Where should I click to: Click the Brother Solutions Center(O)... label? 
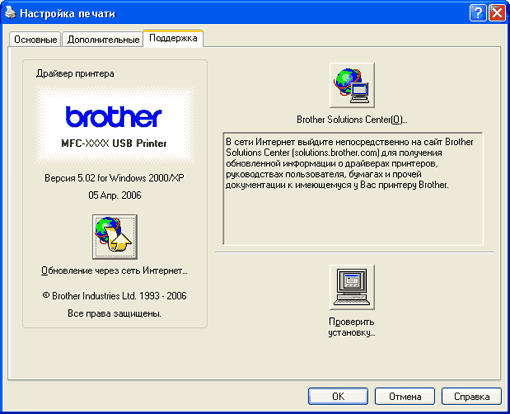[x=352, y=119]
